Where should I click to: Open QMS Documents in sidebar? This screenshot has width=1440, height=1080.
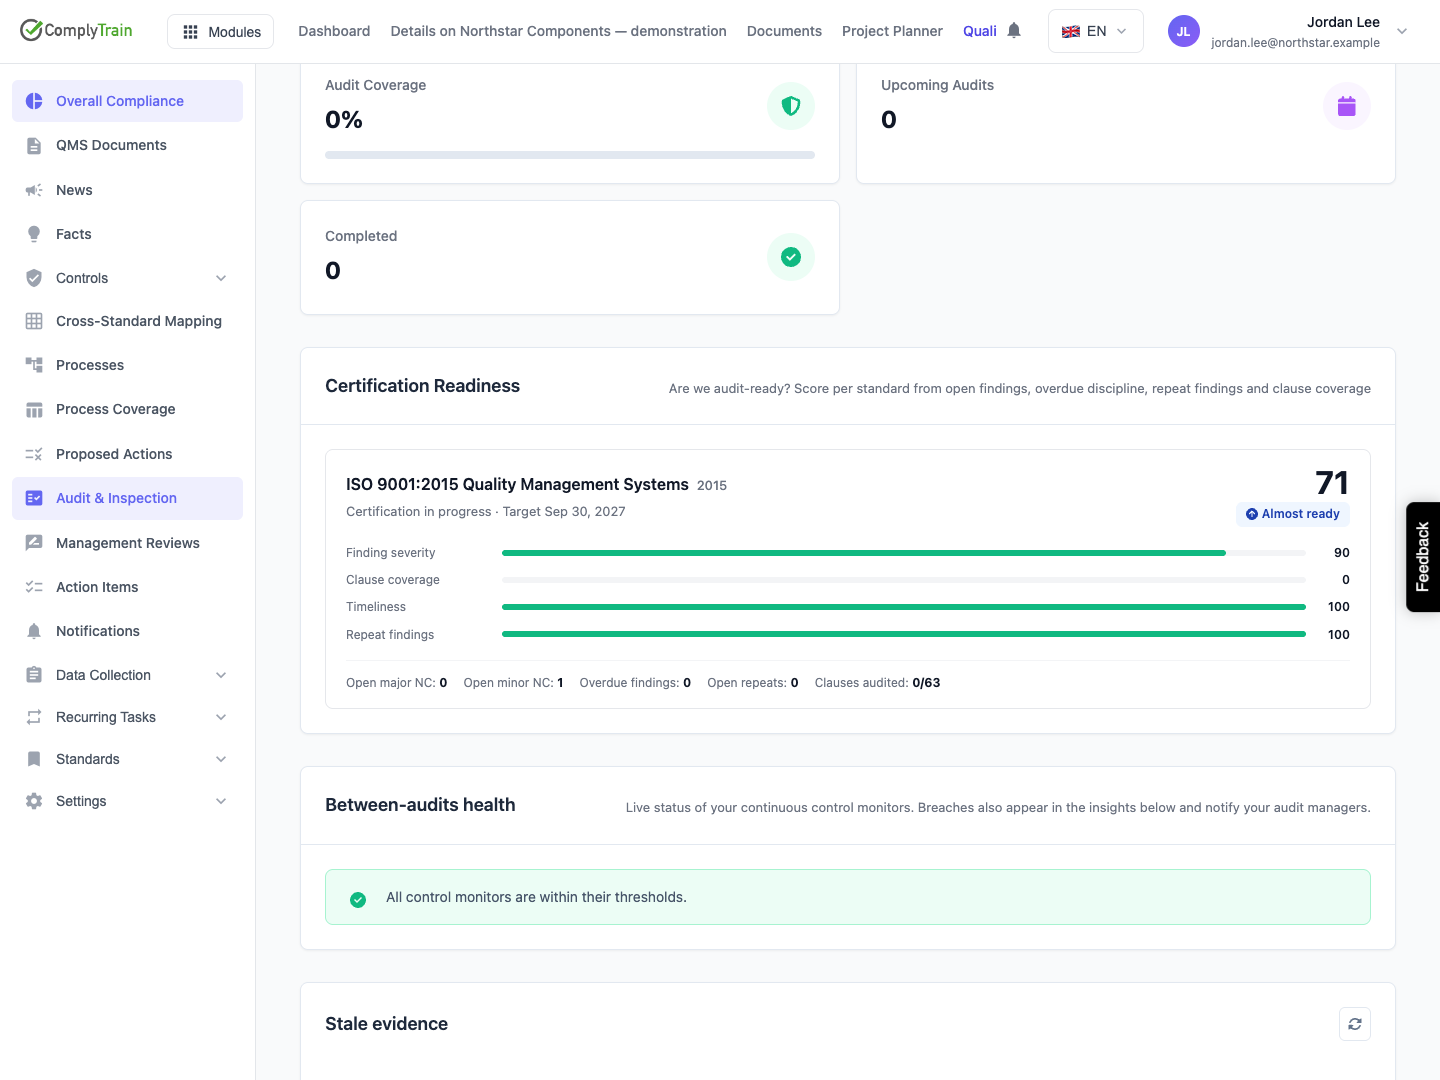pyautogui.click(x=127, y=145)
